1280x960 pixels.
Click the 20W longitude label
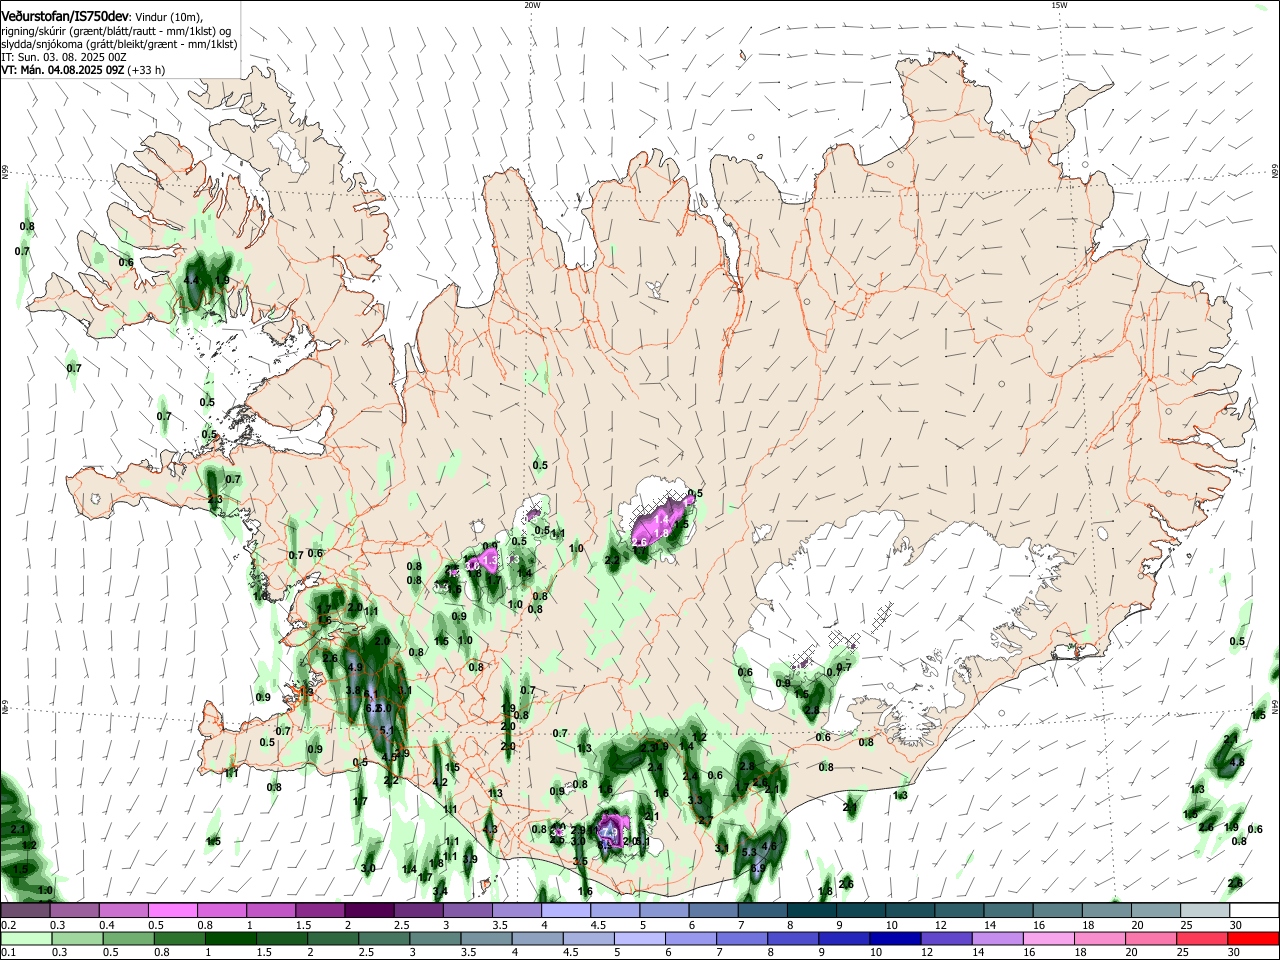point(532,5)
